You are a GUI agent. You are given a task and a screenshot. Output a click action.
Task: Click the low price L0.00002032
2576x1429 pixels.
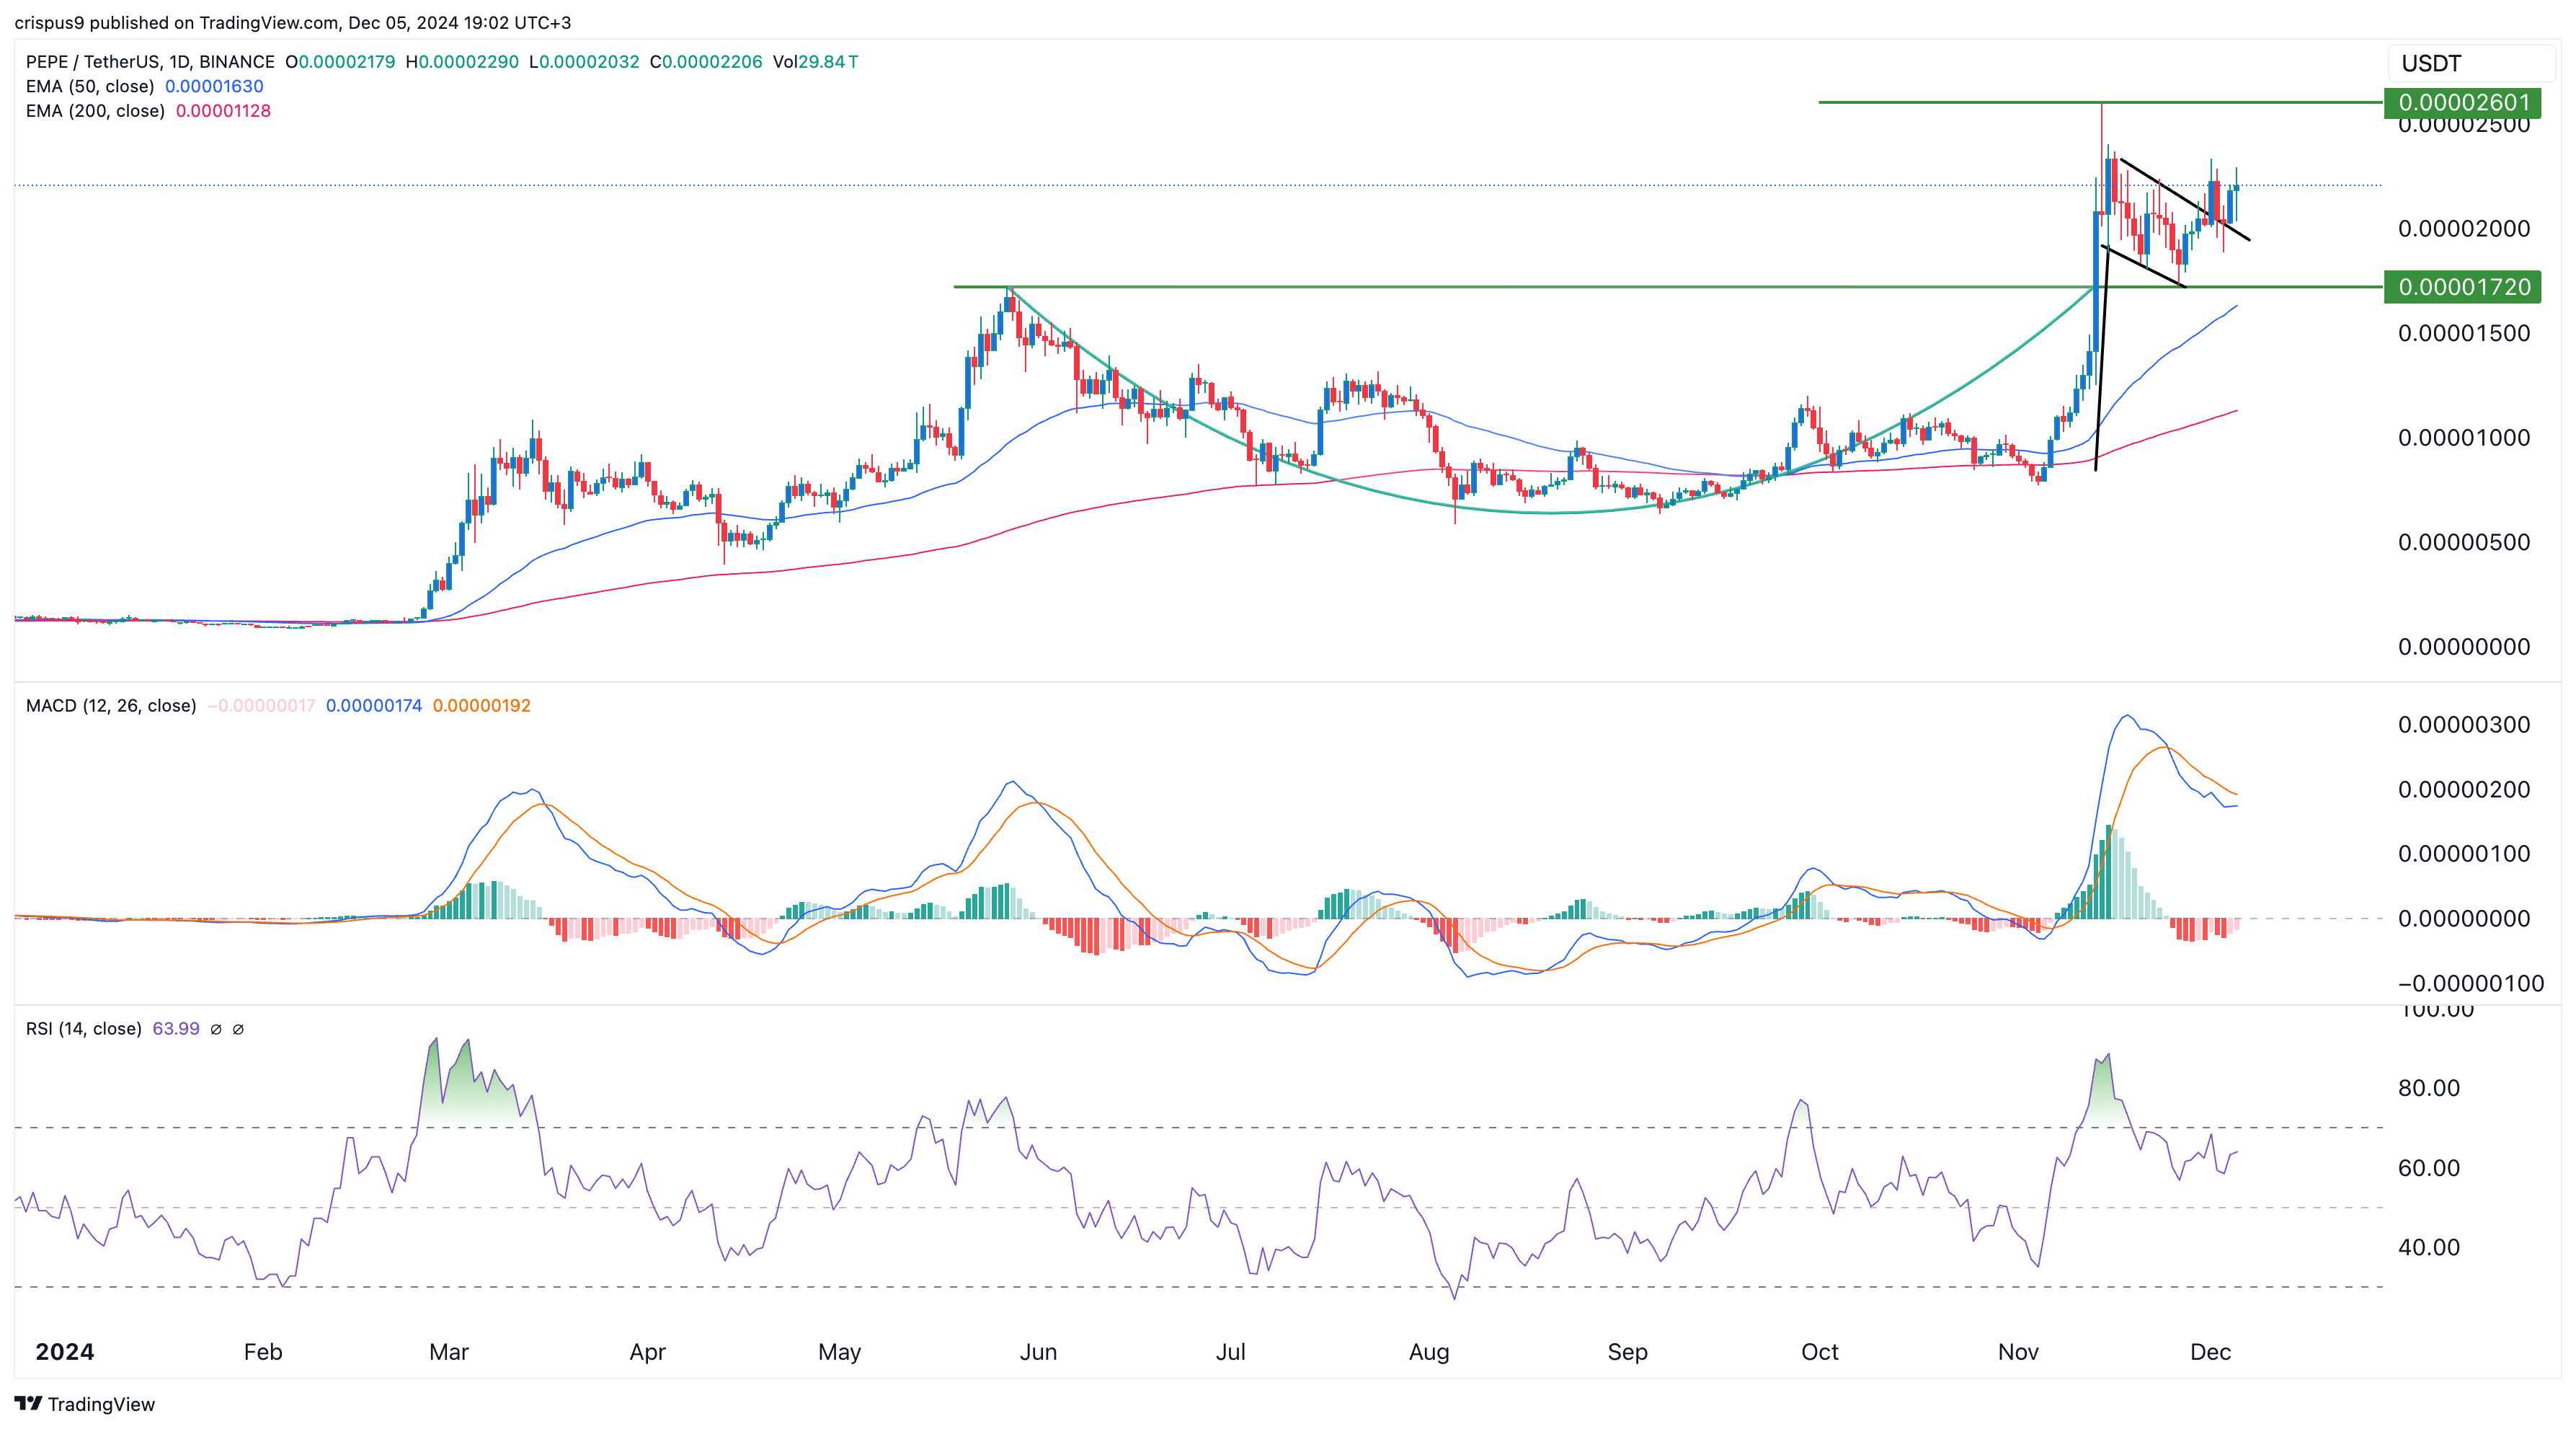pos(584,61)
